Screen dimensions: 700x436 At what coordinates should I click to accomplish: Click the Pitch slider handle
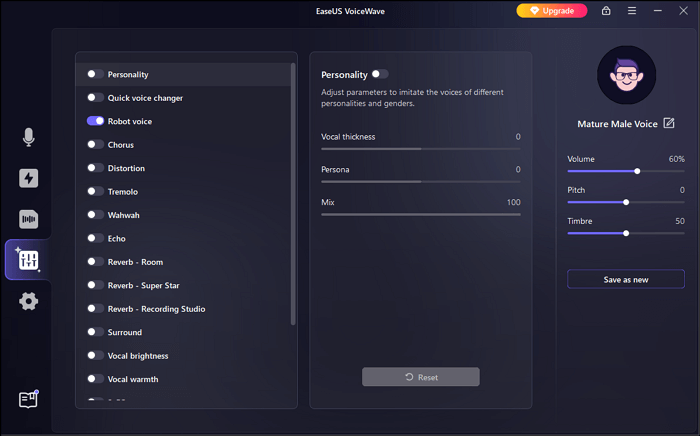pyautogui.click(x=626, y=202)
